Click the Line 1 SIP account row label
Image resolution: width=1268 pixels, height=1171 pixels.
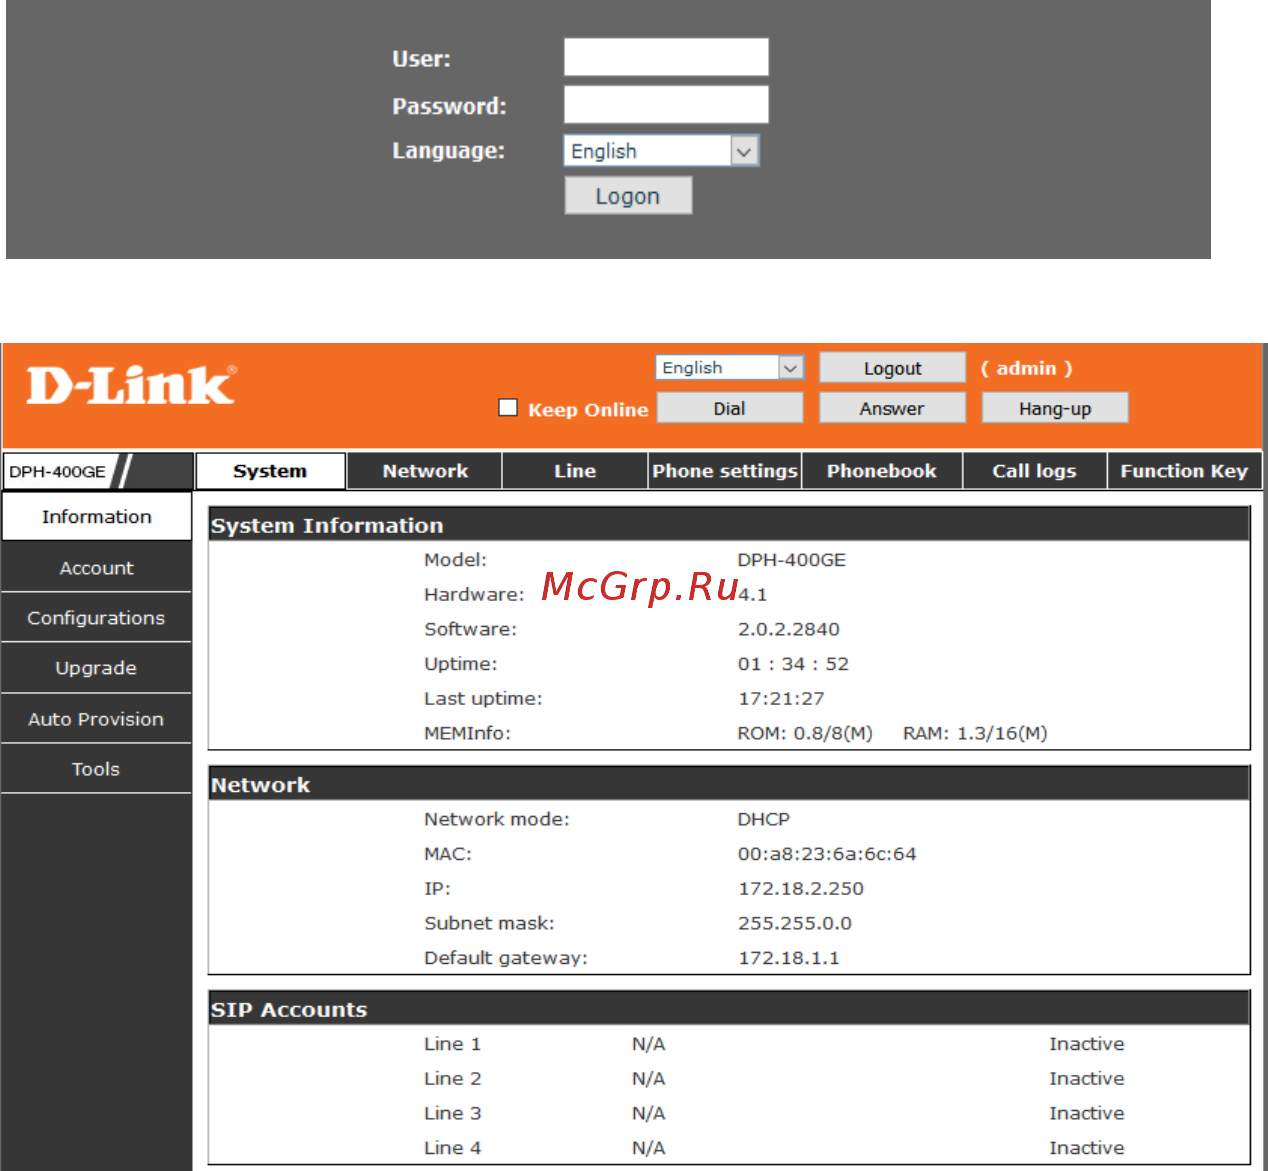coord(452,1044)
